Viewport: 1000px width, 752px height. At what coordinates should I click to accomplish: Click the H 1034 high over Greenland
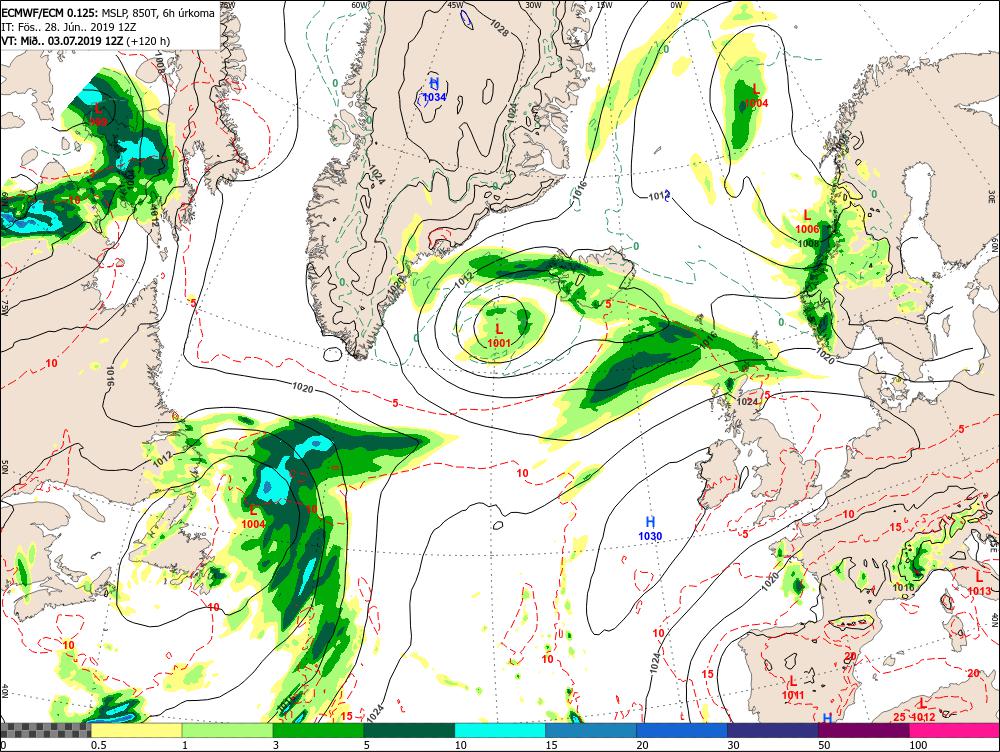coord(434,90)
